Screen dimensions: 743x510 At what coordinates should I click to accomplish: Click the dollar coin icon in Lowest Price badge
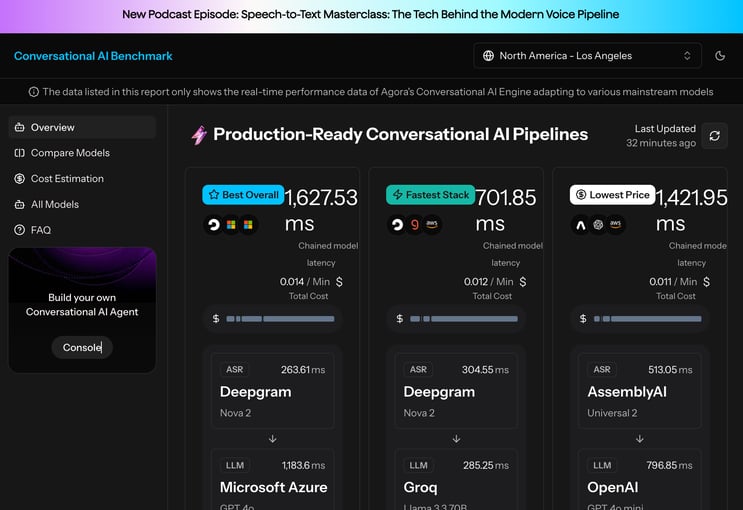tap(581, 195)
